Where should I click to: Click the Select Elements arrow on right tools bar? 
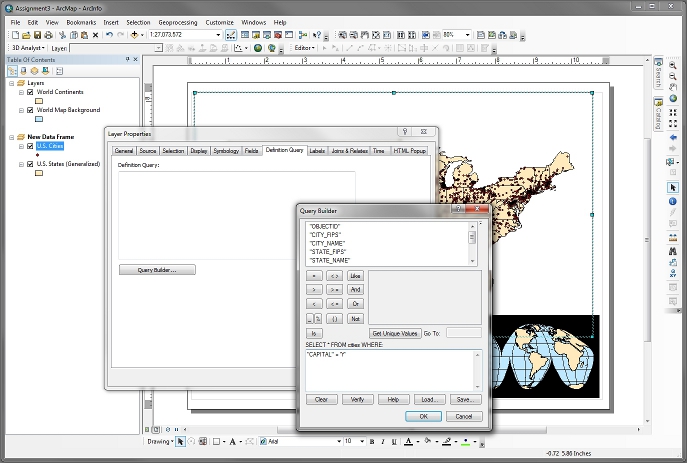click(673, 187)
